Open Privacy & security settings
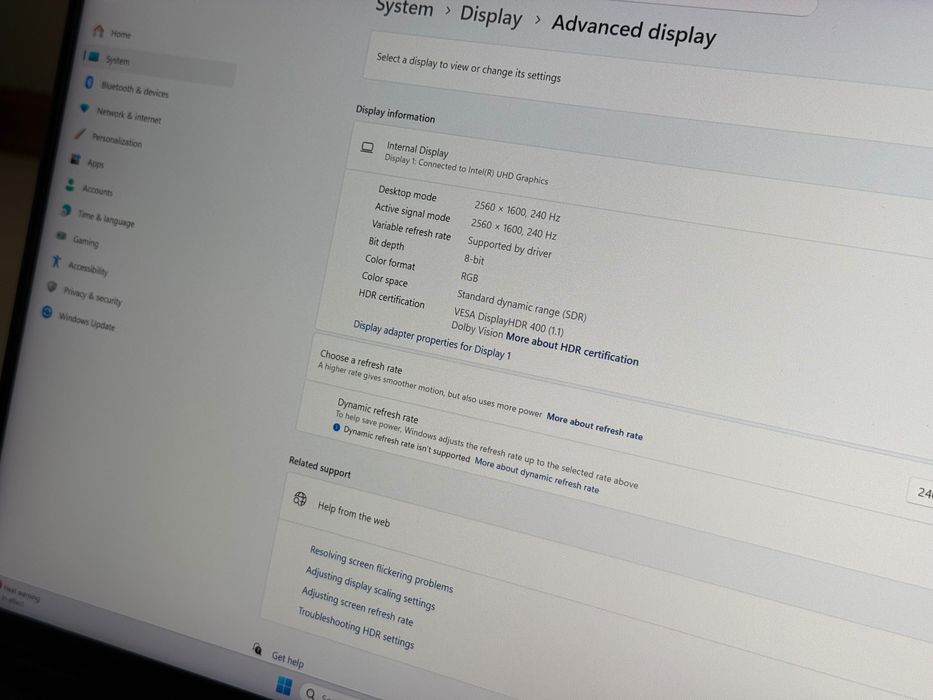 coord(92,295)
